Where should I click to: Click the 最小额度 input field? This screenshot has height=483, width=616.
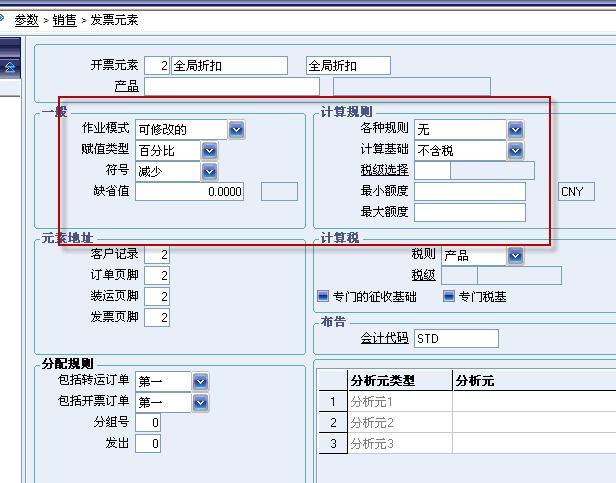point(469,191)
